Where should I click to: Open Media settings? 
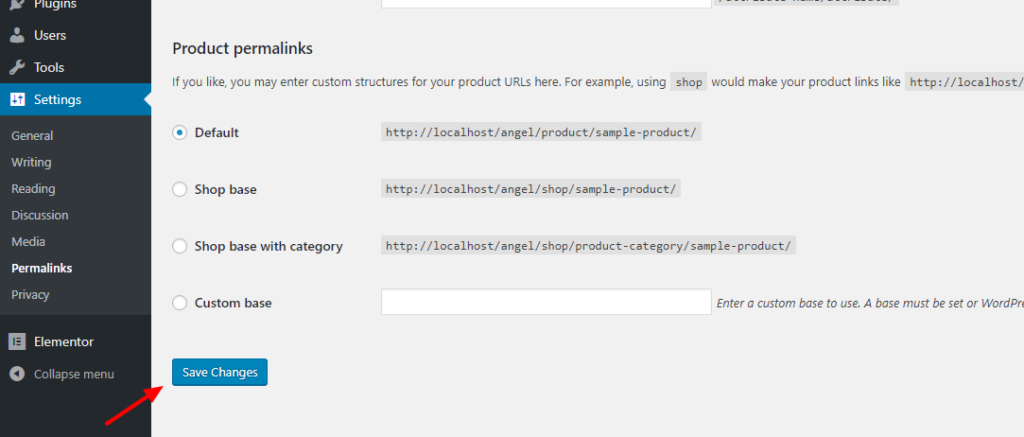[x=28, y=242]
